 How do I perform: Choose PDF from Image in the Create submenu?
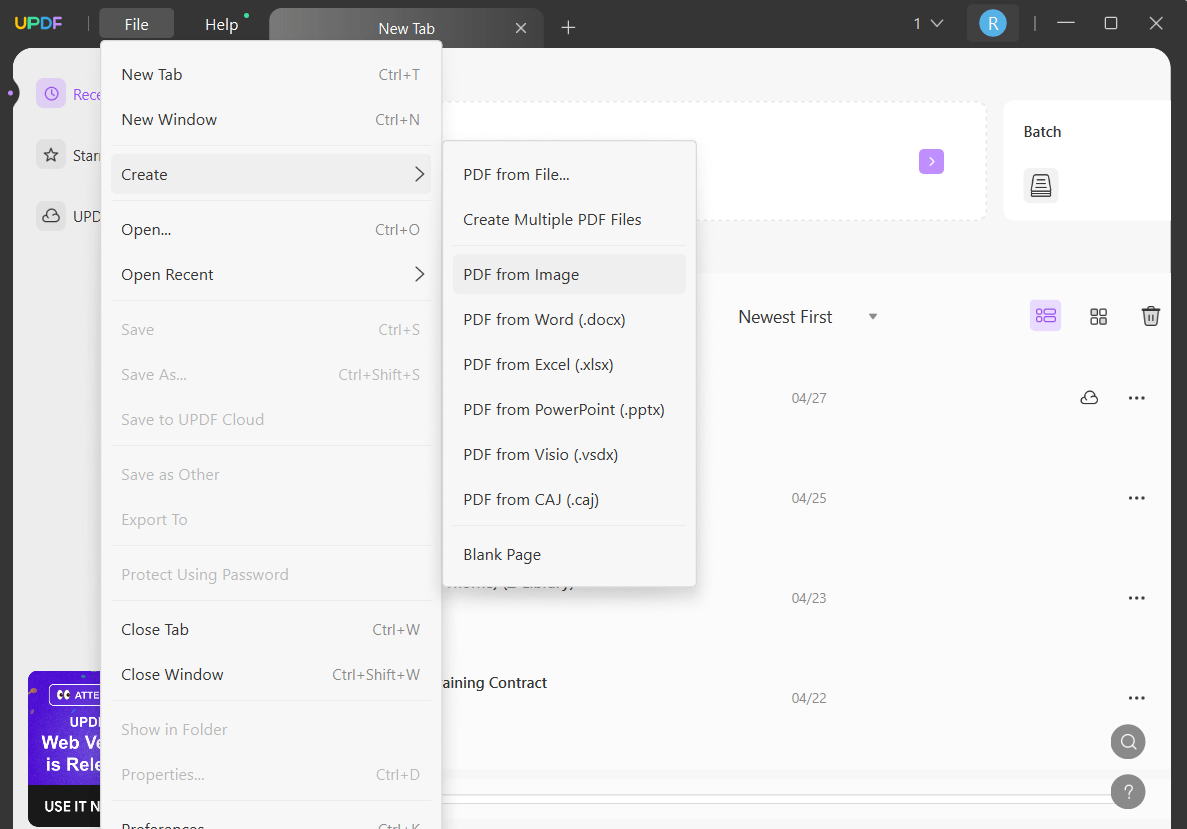pos(520,274)
